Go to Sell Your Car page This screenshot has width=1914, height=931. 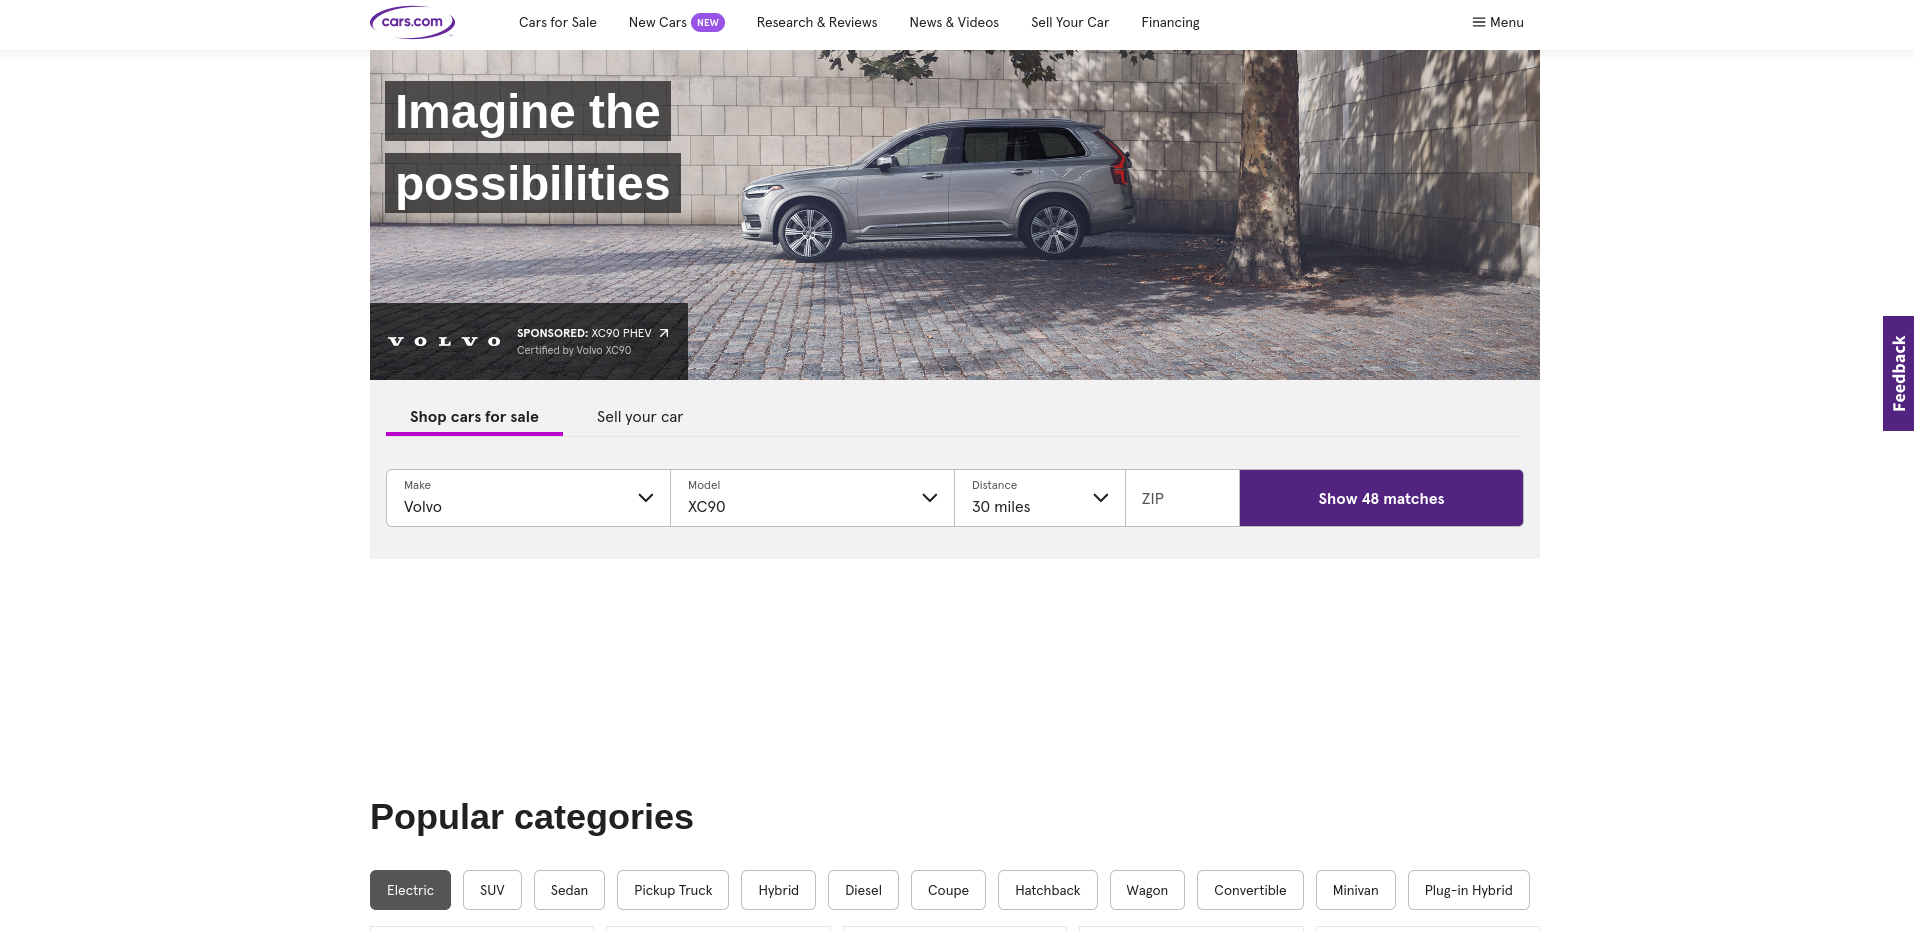click(1070, 22)
